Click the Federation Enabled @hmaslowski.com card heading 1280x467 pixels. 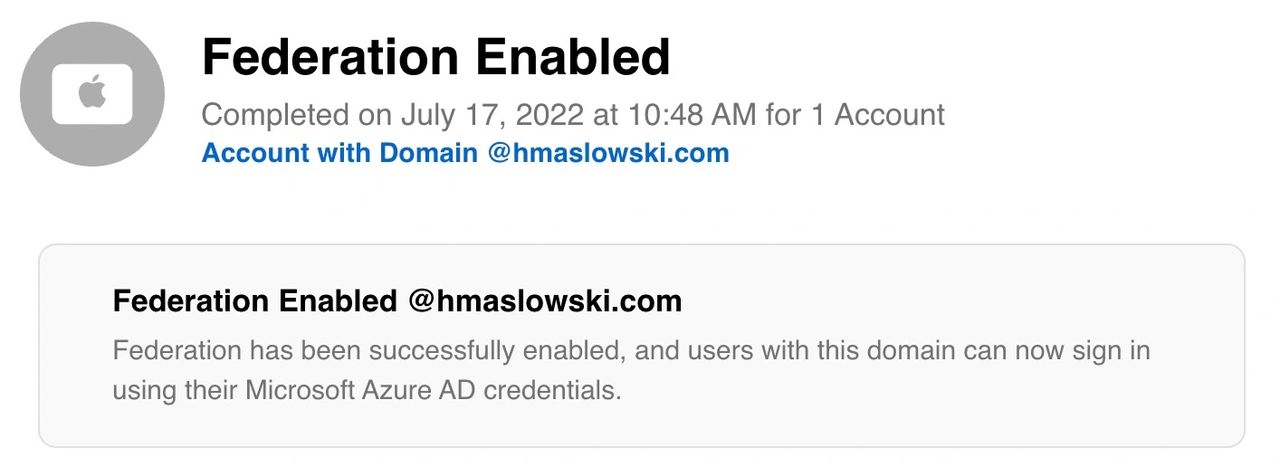(397, 301)
